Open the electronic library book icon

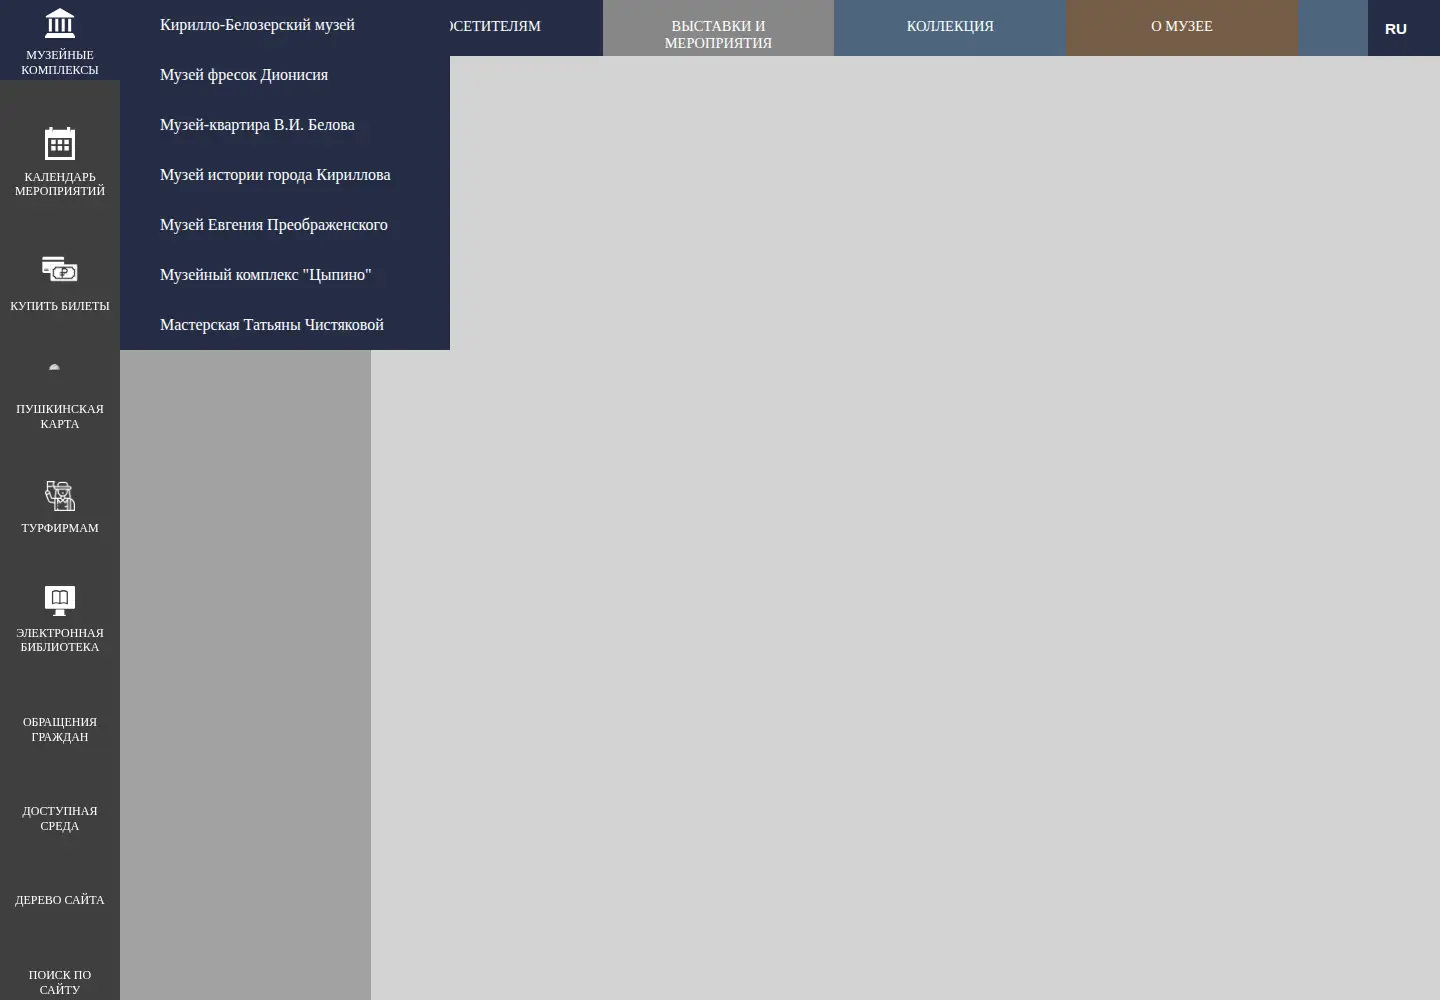point(60,600)
